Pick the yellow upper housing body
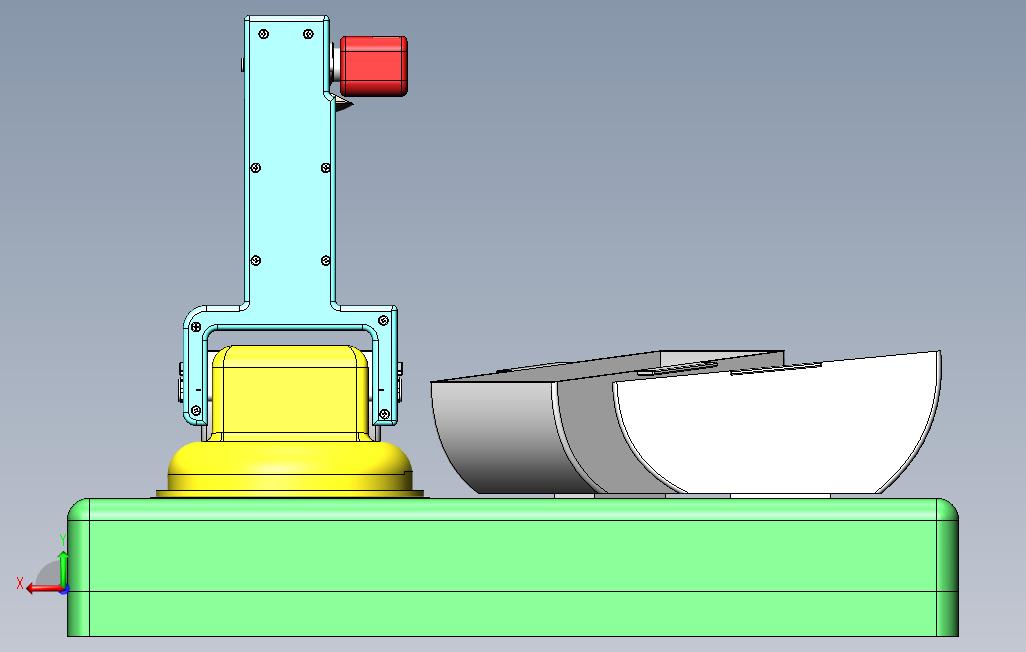The width and height of the screenshot is (1026, 652). 289,393
